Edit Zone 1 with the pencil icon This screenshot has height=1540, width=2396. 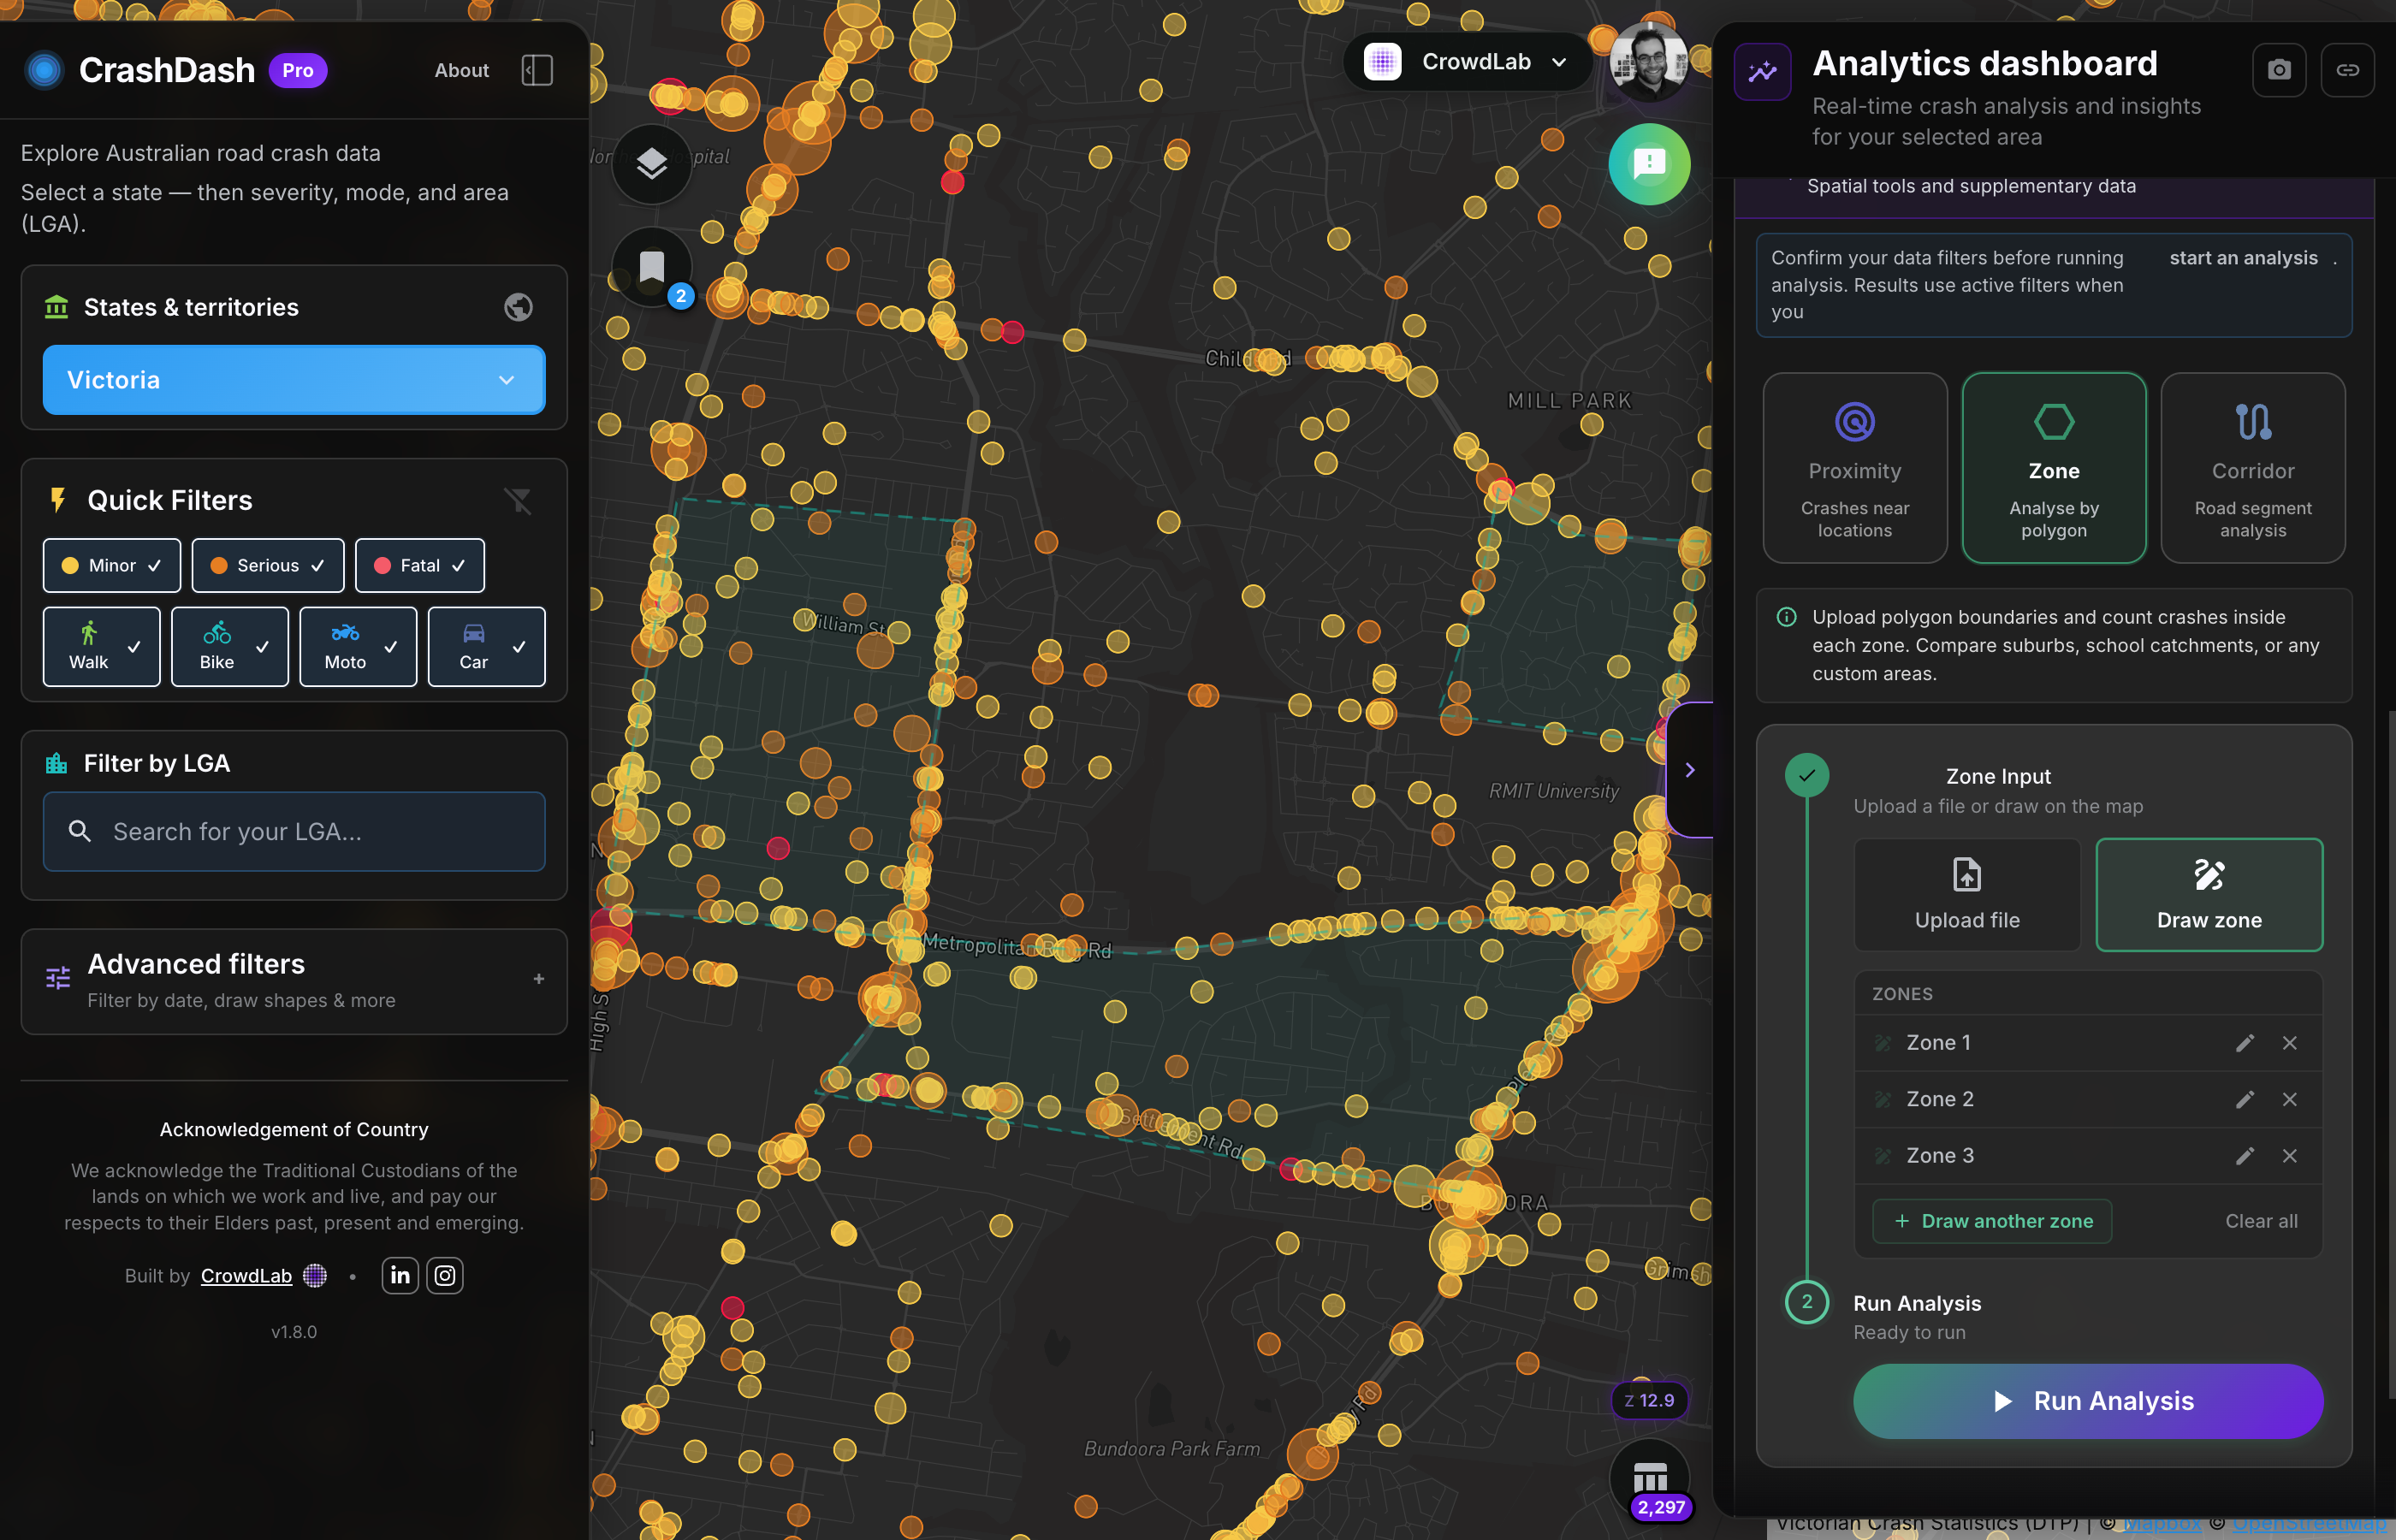coord(2245,1043)
